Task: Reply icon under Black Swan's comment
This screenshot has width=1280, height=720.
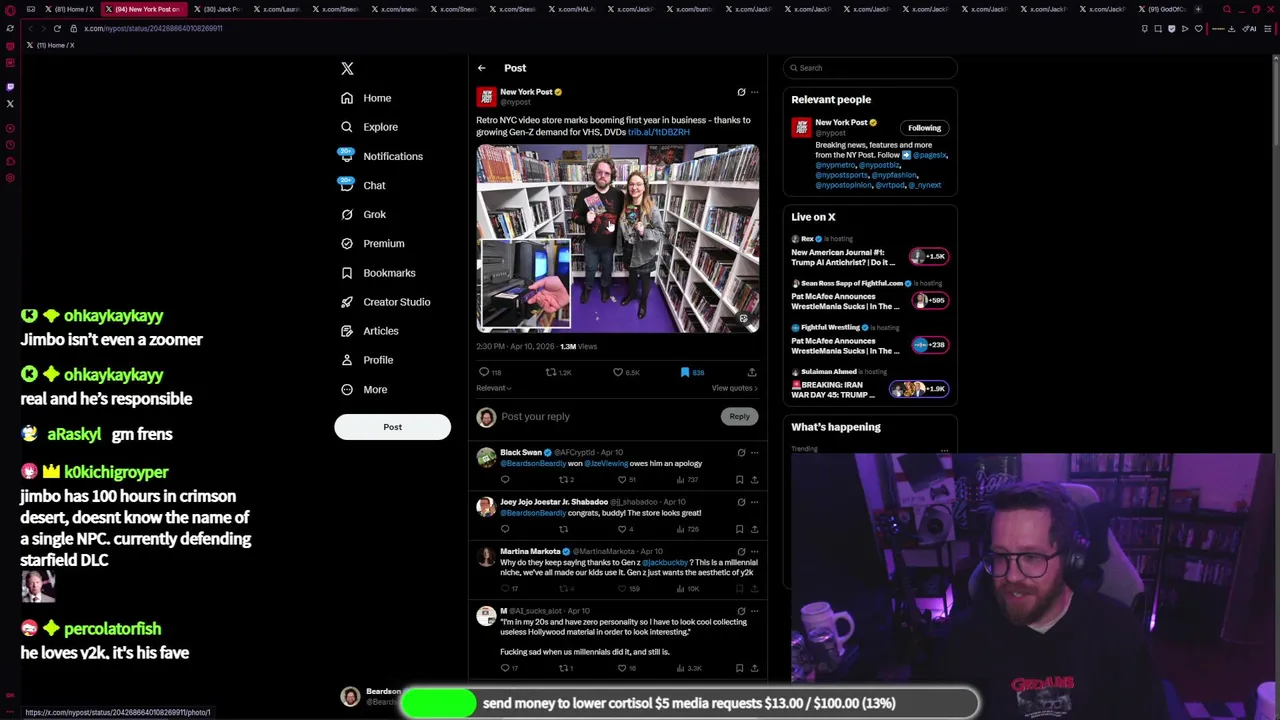Action: (505, 479)
